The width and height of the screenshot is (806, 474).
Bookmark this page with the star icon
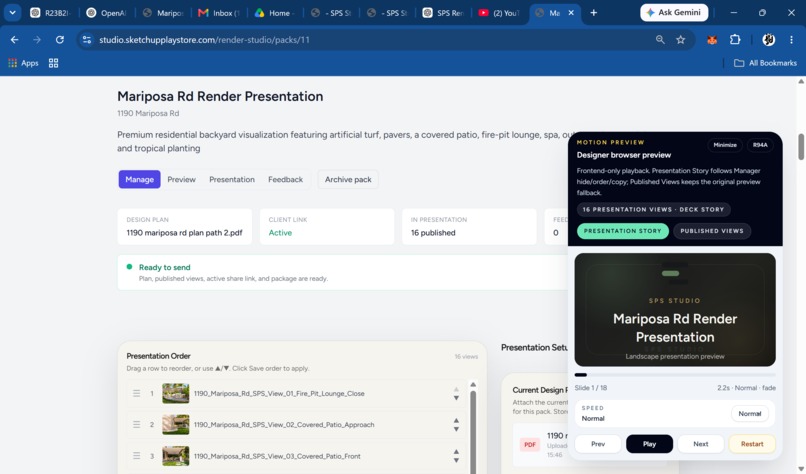pos(681,40)
